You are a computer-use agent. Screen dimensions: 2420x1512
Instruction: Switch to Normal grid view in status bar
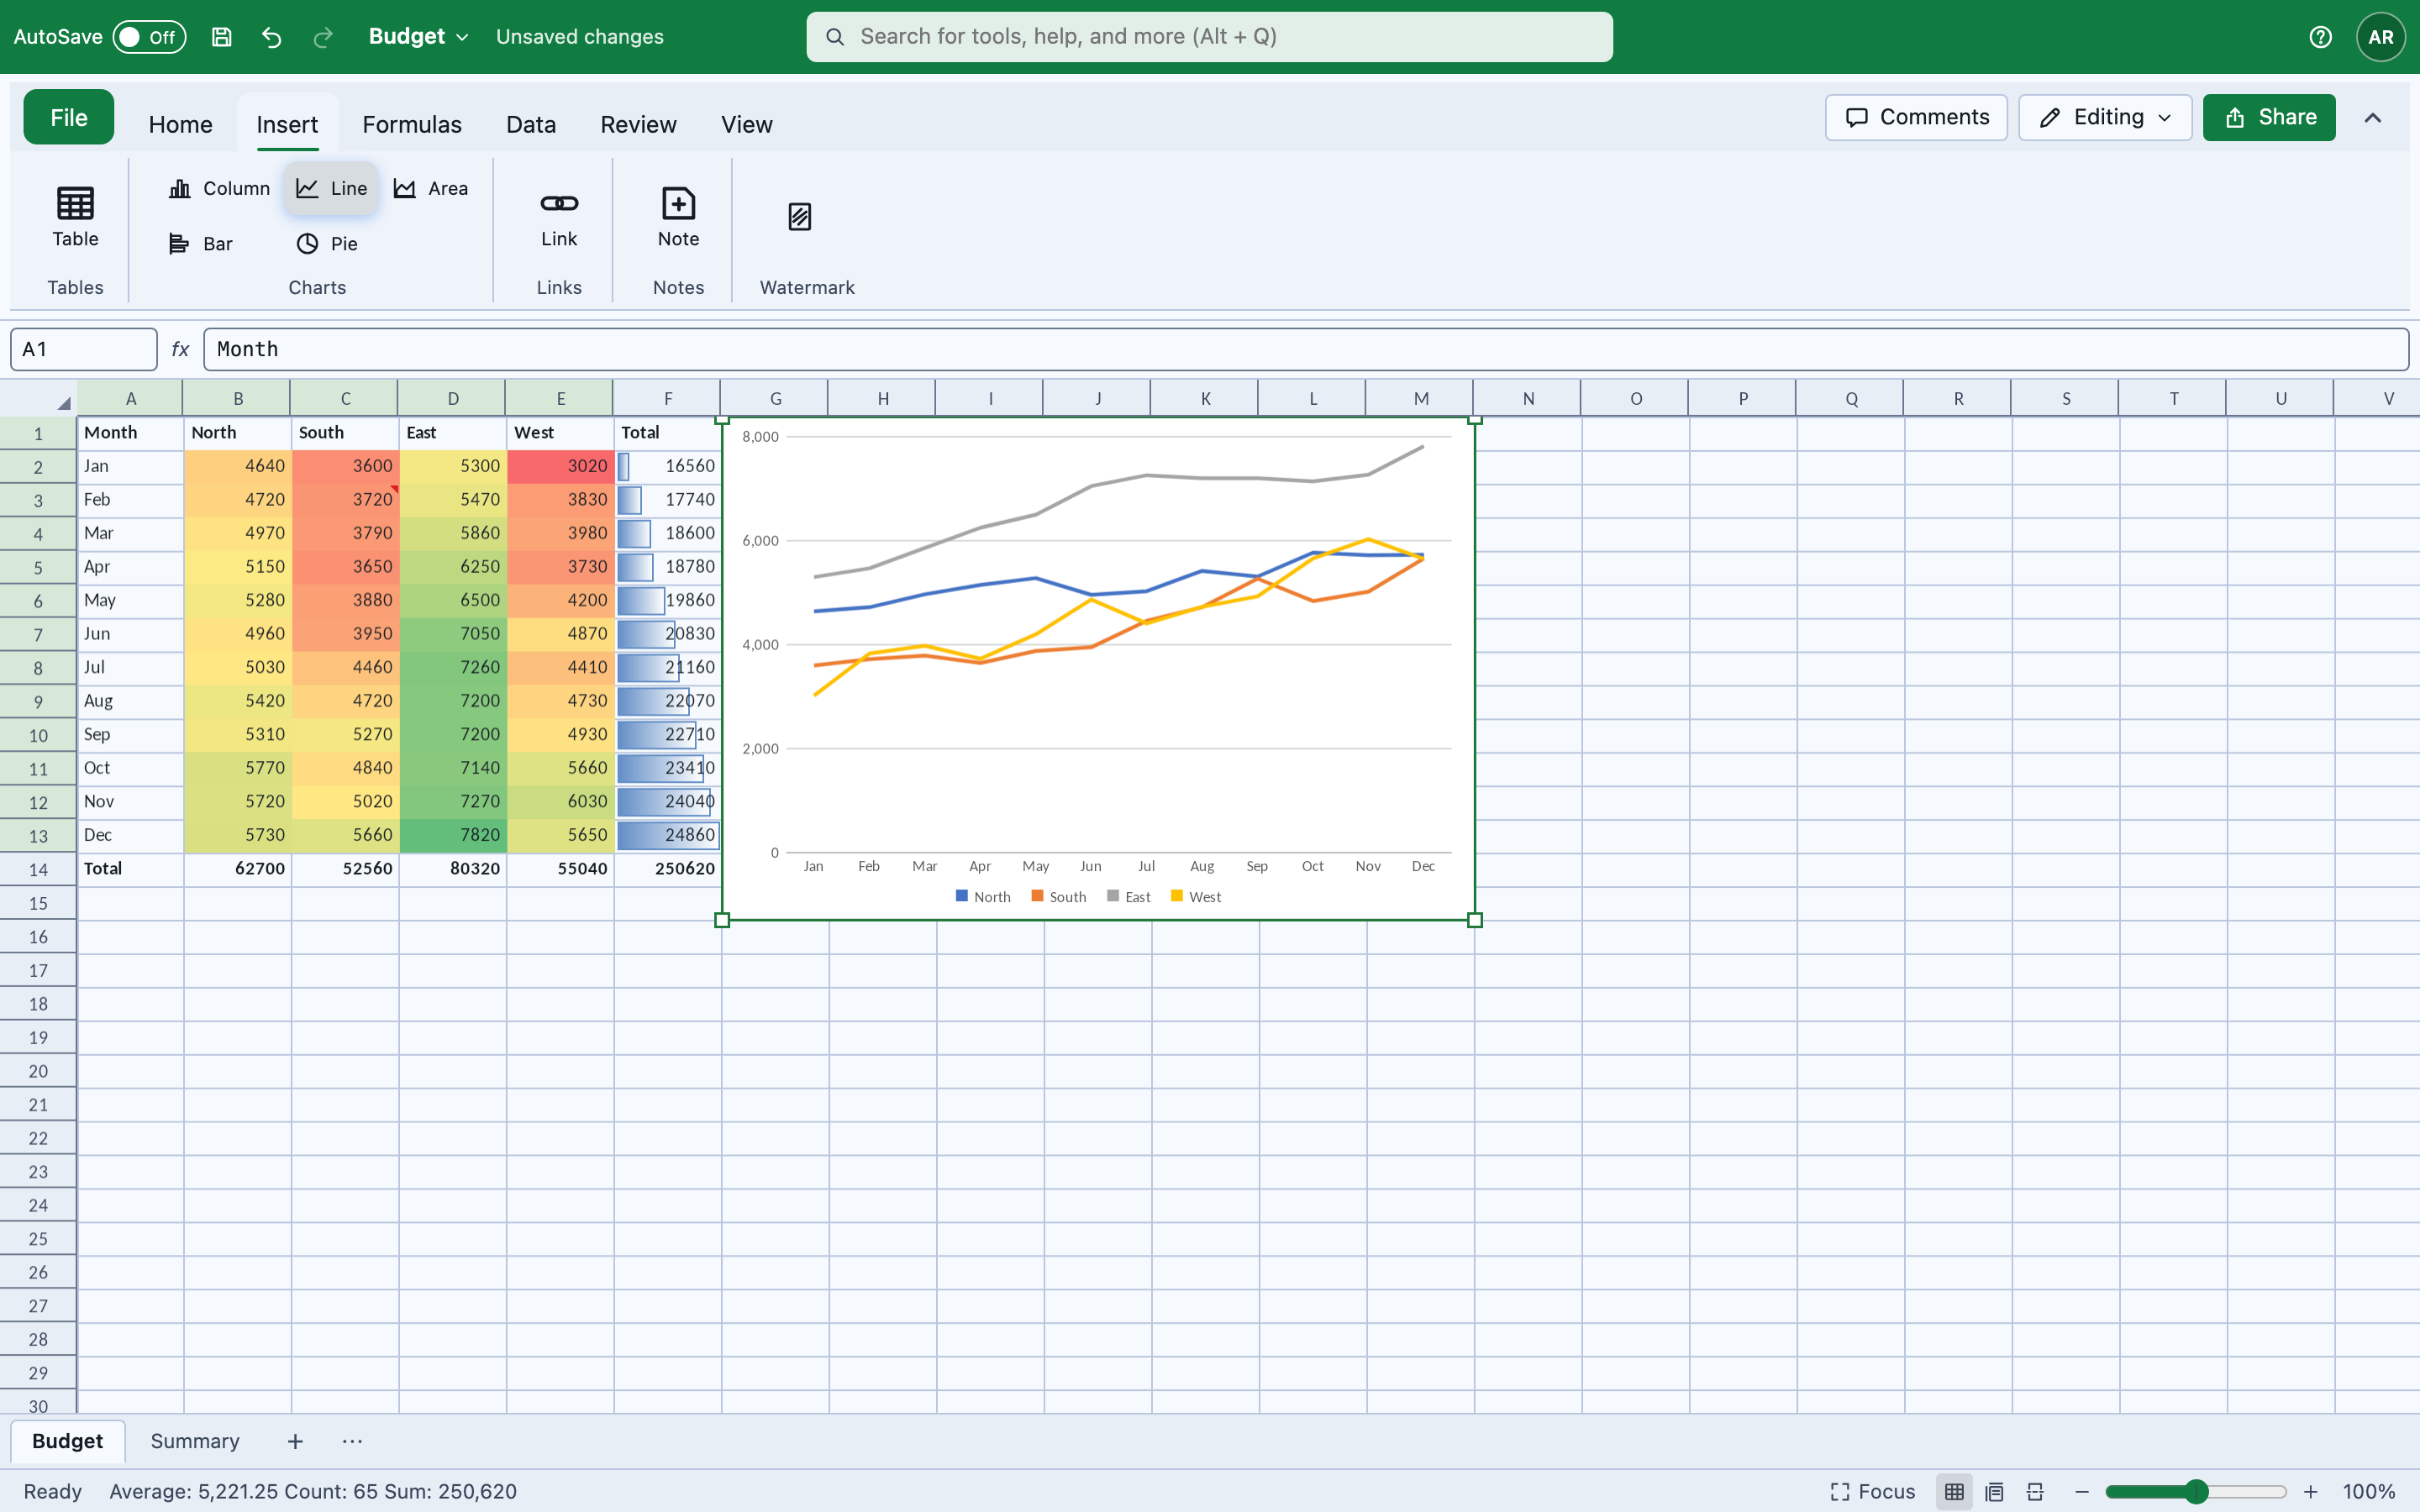click(x=1954, y=1491)
